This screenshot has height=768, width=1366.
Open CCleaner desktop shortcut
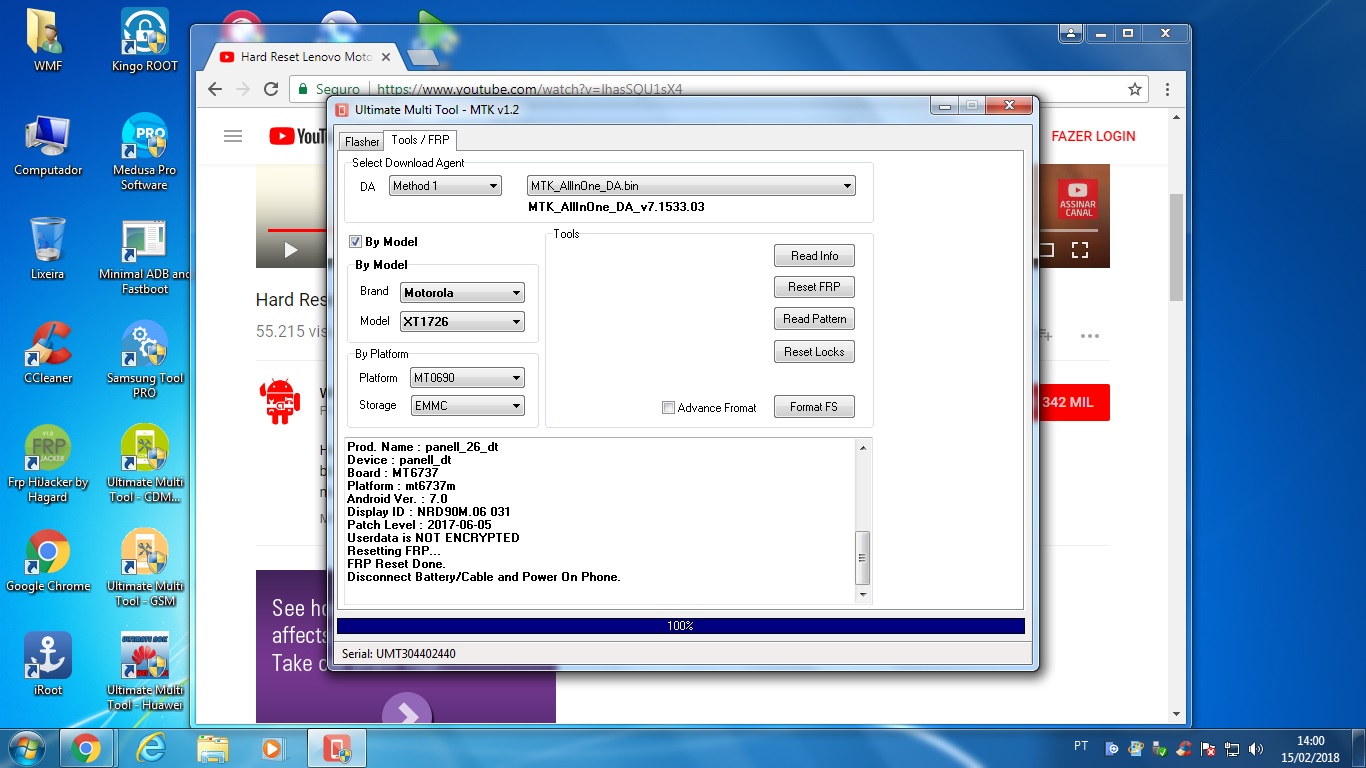pyautogui.click(x=47, y=353)
